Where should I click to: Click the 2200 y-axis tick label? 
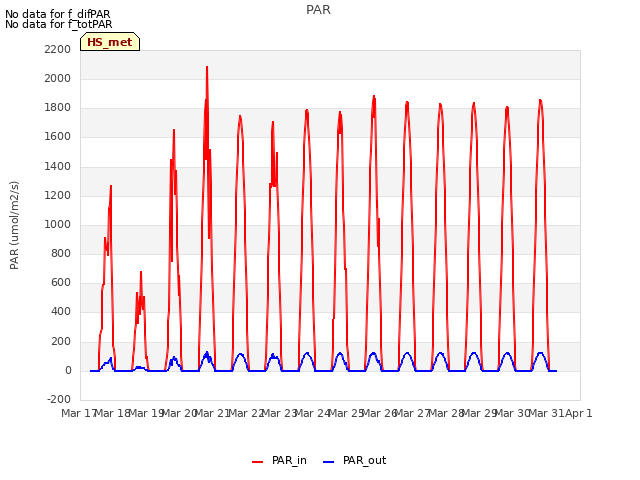[58, 49]
